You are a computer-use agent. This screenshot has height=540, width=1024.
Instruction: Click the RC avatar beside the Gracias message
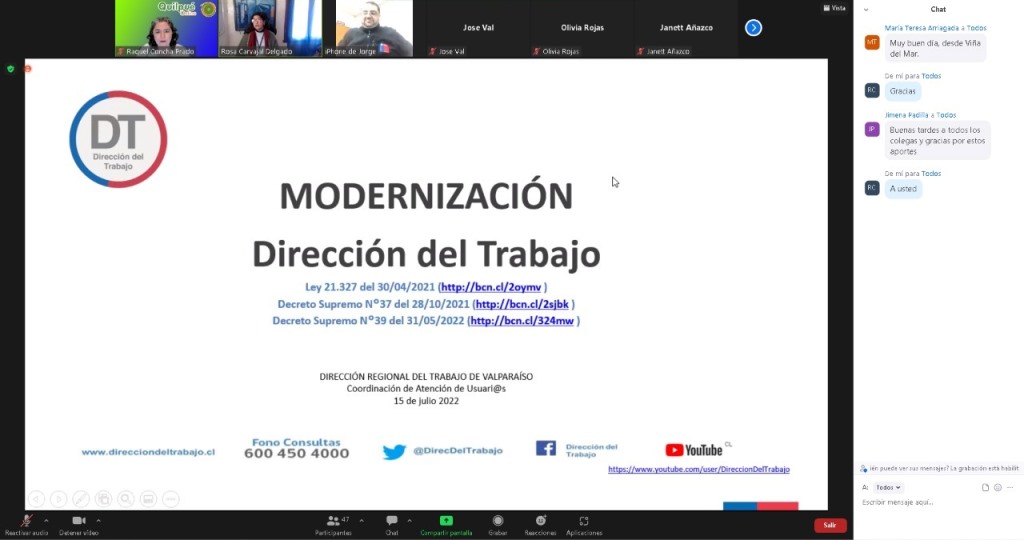pos(872,90)
